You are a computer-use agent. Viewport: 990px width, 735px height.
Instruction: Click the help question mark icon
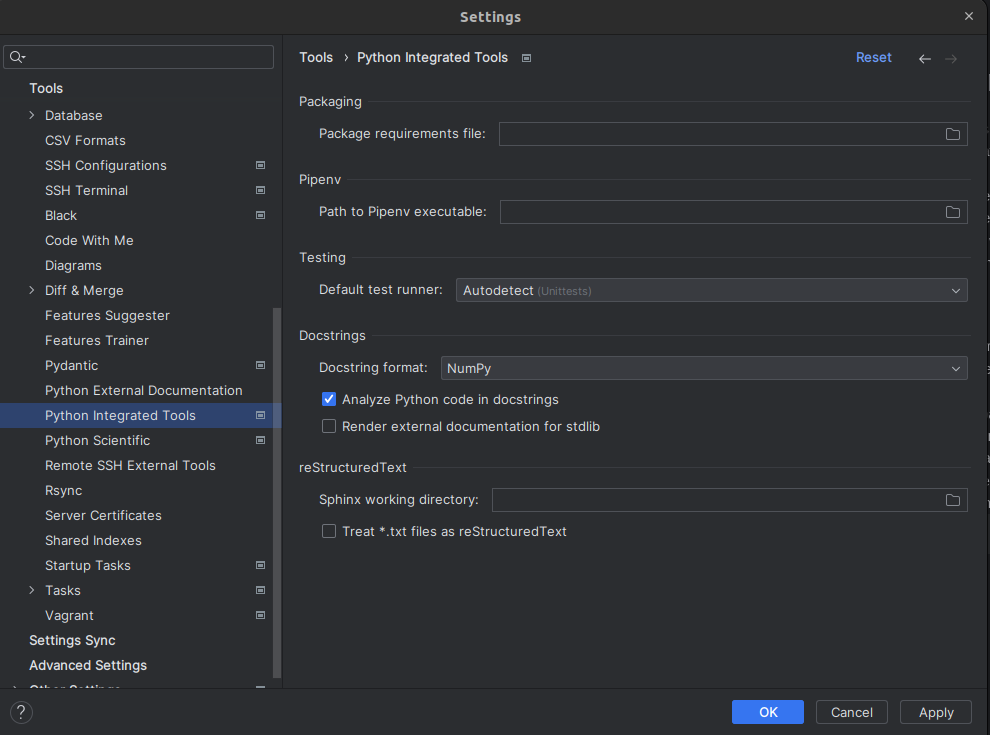point(20,712)
